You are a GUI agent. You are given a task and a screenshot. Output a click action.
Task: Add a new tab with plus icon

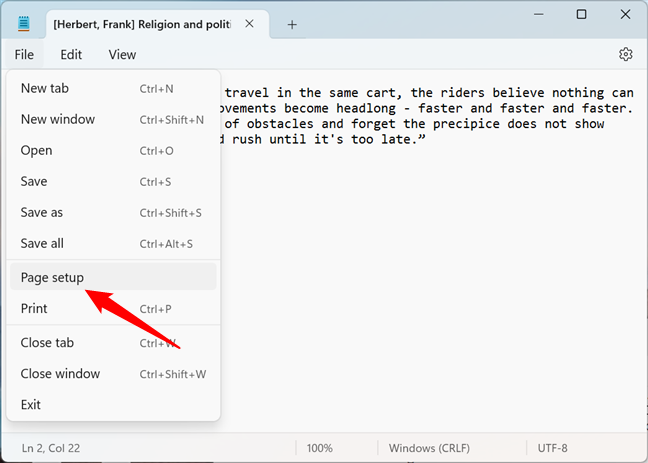point(292,24)
